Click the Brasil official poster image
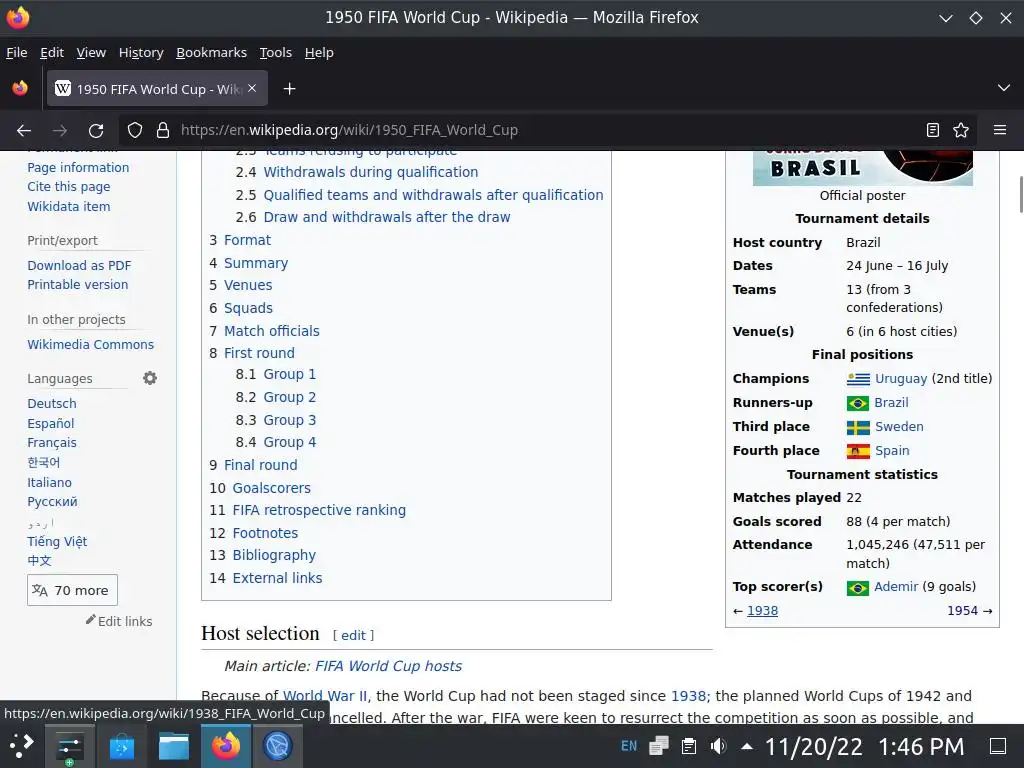 coord(863,168)
